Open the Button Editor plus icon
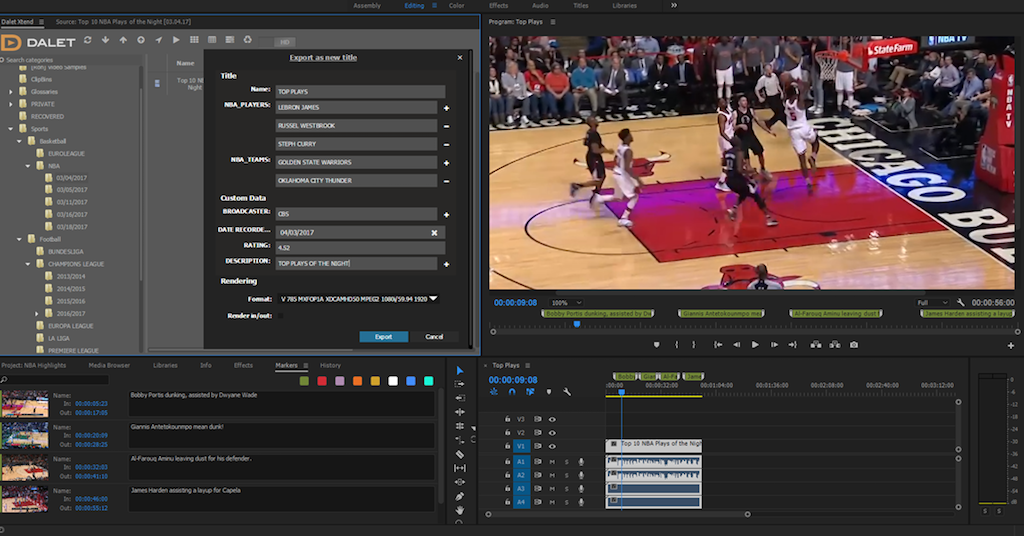Image resolution: width=1024 pixels, height=536 pixels. (1010, 345)
